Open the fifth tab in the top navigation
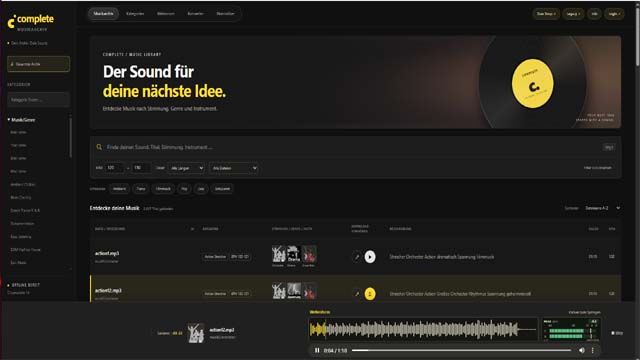This screenshot has height=360, width=640. [x=226, y=13]
